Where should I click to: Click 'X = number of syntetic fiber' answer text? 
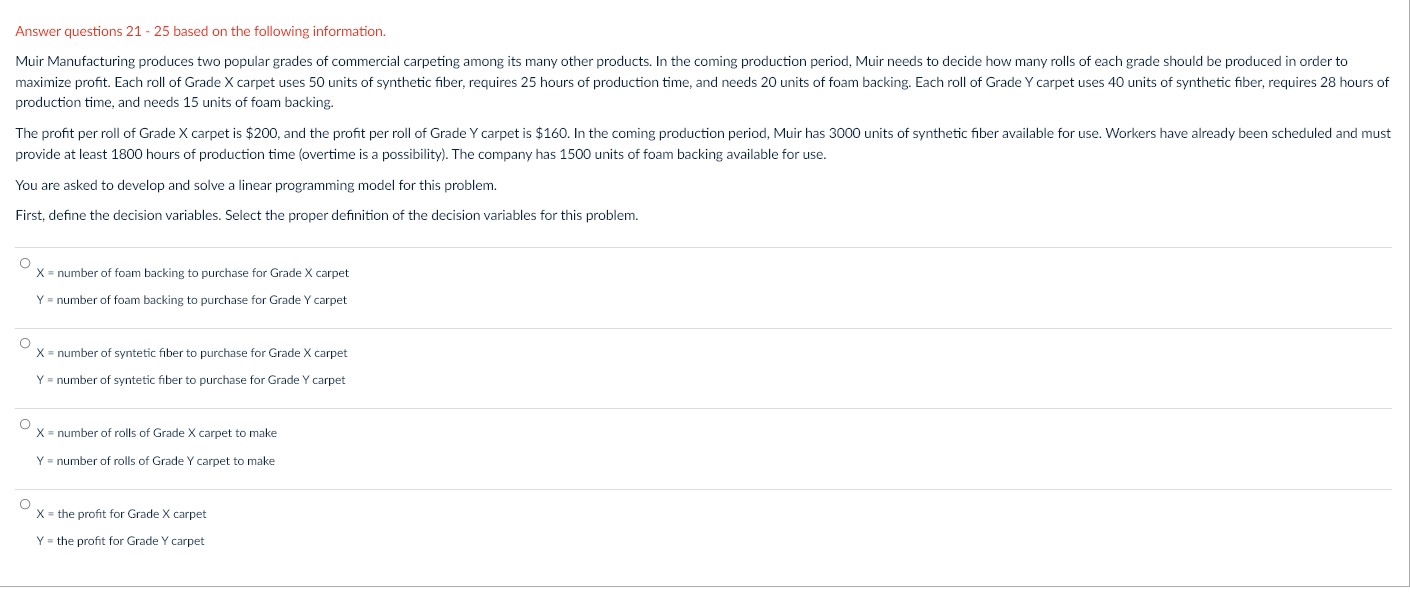(191, 353)
